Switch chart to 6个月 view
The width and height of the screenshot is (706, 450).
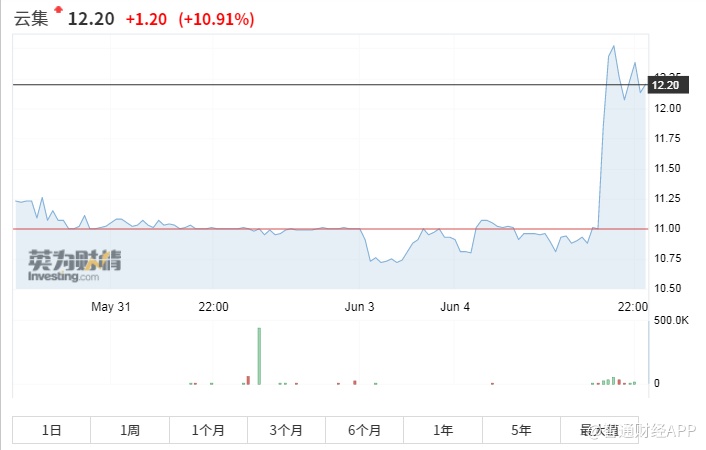coord(364,430)
